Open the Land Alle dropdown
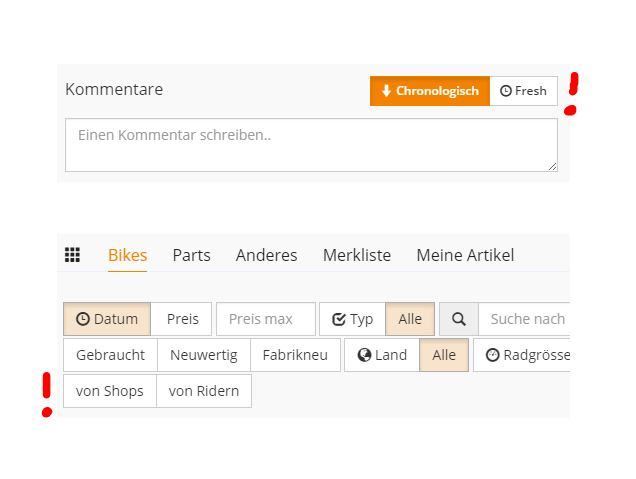 [444, 355]
